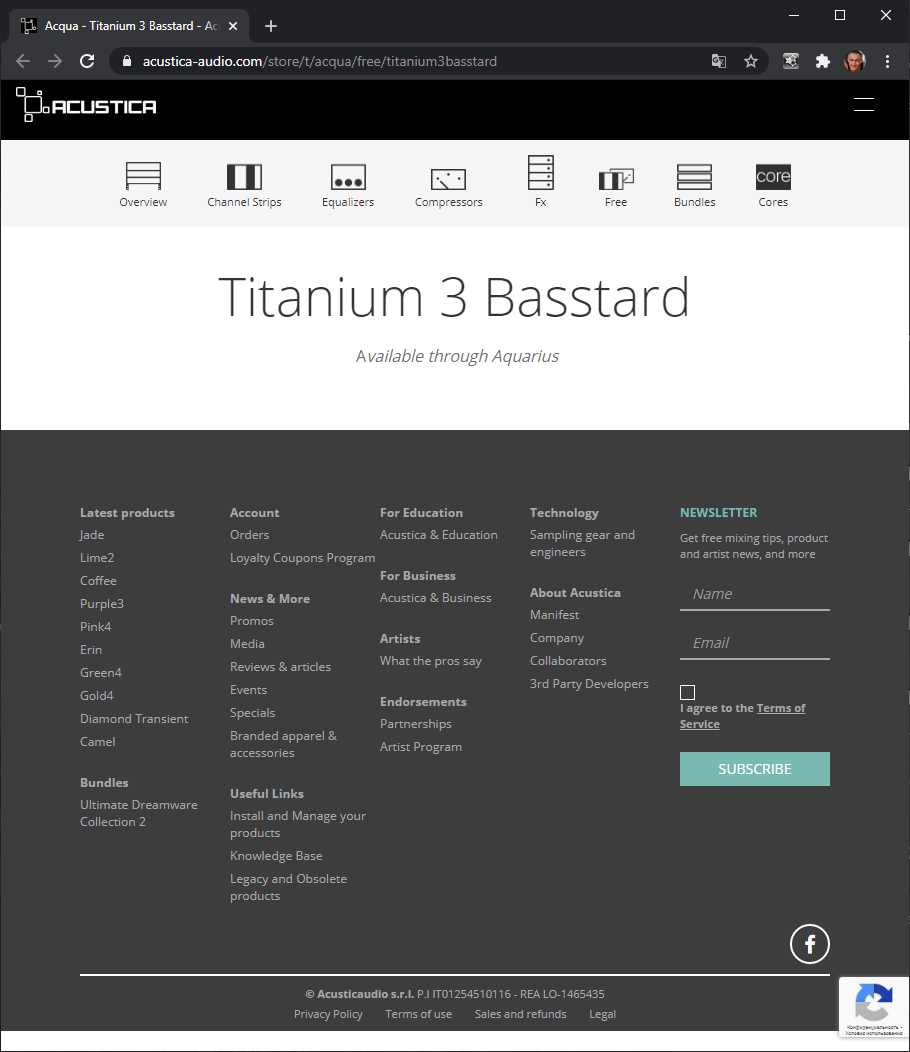910x1052 pixels.
Task: Select the Acqua - Titanium 3 Basstard tab
Action: click(129, 26)
